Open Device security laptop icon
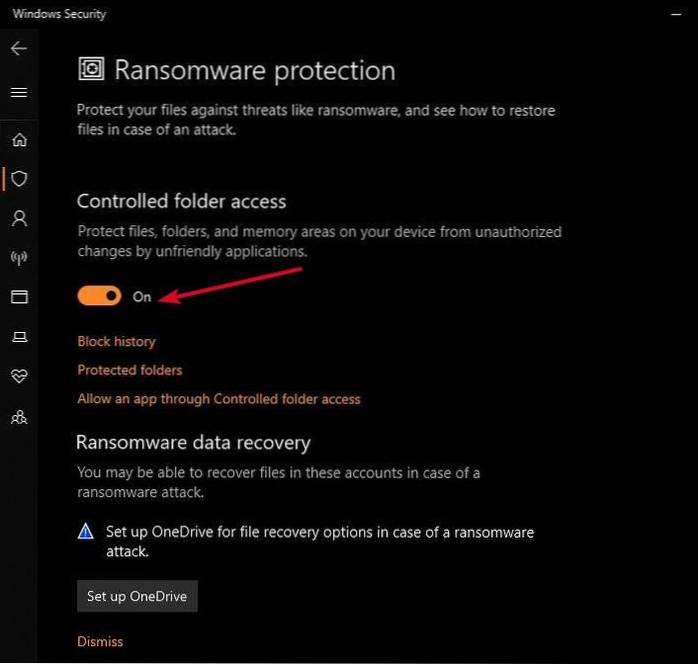The image size is (698, 664). (x=19, y=337)
